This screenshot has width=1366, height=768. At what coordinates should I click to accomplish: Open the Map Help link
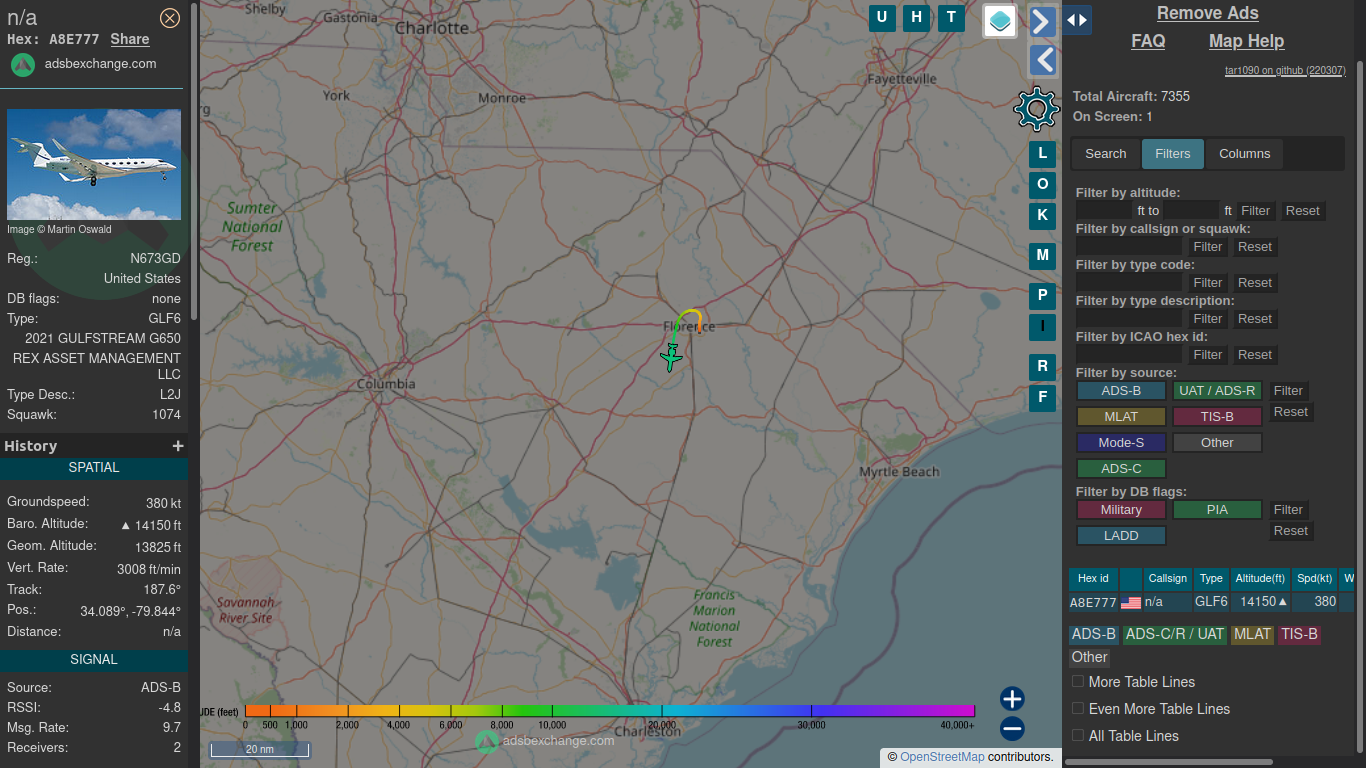[x=1246, y=41]
